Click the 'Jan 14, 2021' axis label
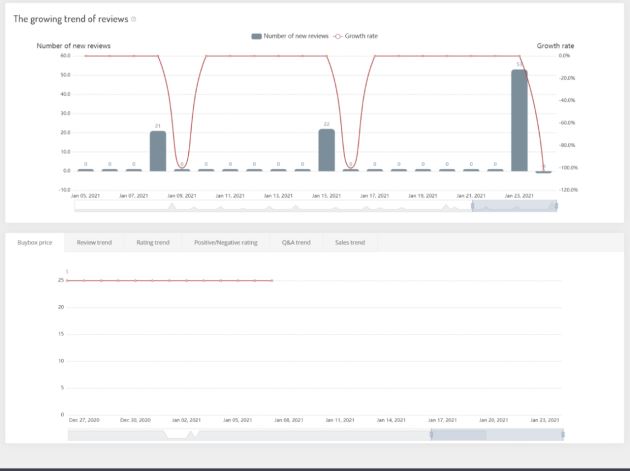The image size is (630, 471). tap(391, 420)
